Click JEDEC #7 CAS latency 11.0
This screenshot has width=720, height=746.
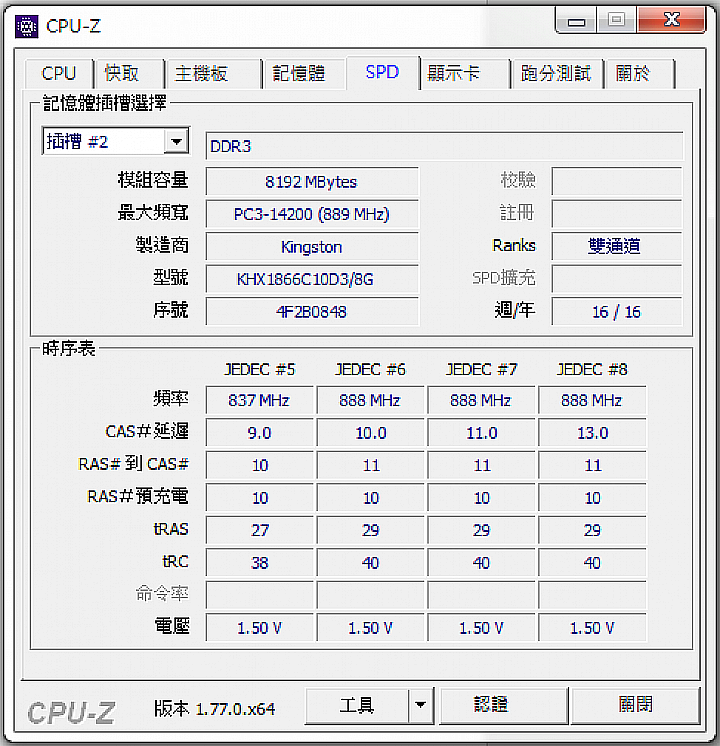coord(481,433)
